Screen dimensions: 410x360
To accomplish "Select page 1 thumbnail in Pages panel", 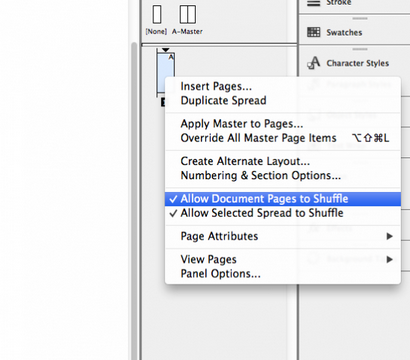I will click(166, 73).
